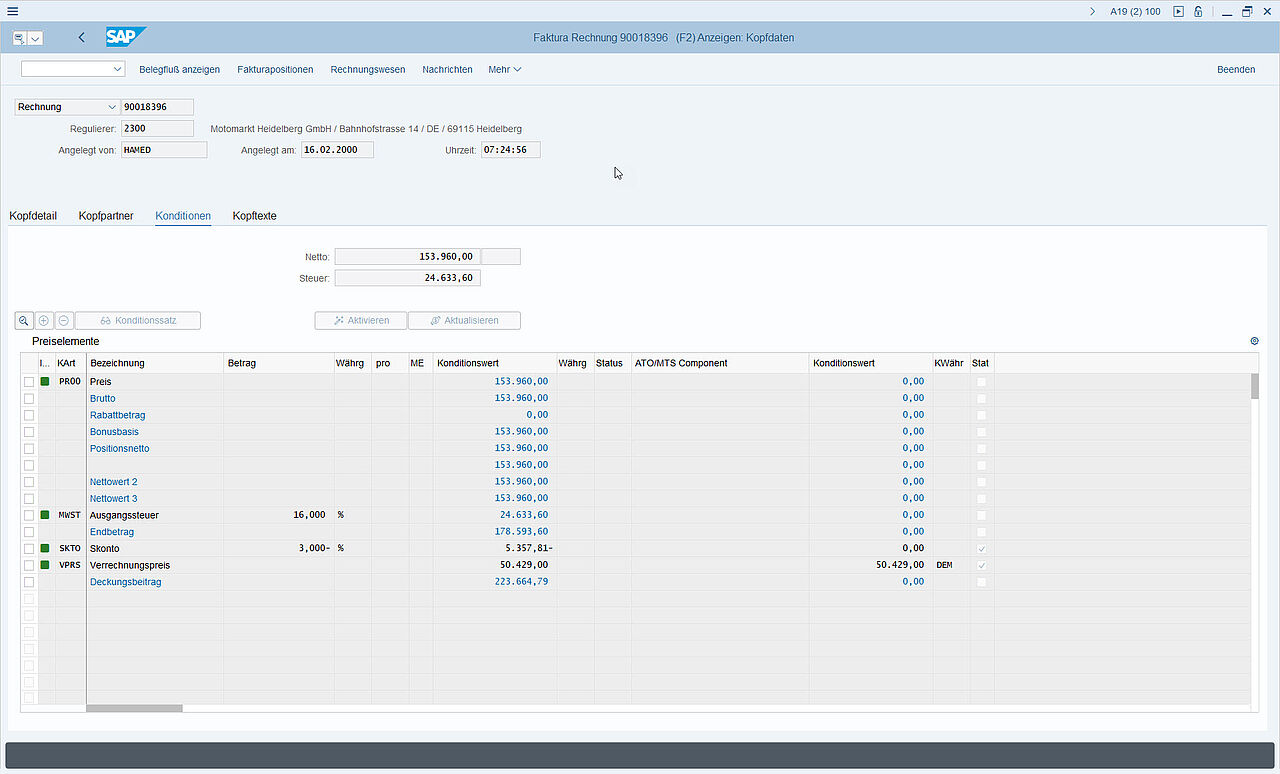Click the play-box icon in title bar
The image size is (1280, 774).
[1179, 11]
